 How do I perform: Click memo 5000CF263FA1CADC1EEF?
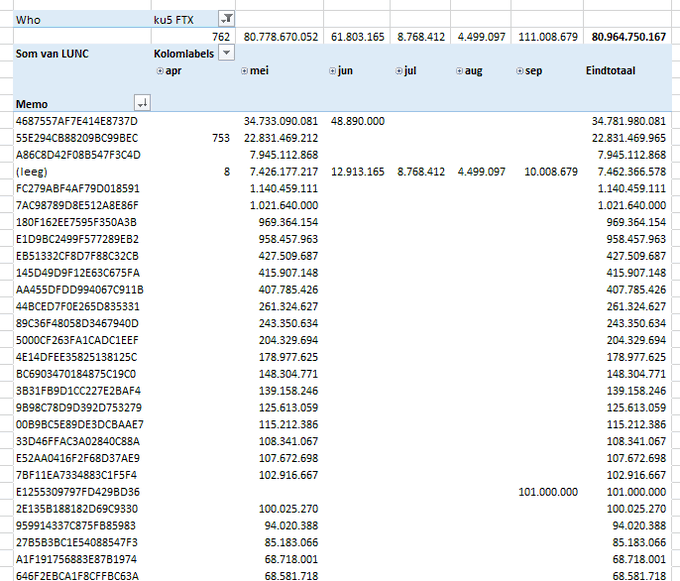pyautogui.click(x=77, y=340)
